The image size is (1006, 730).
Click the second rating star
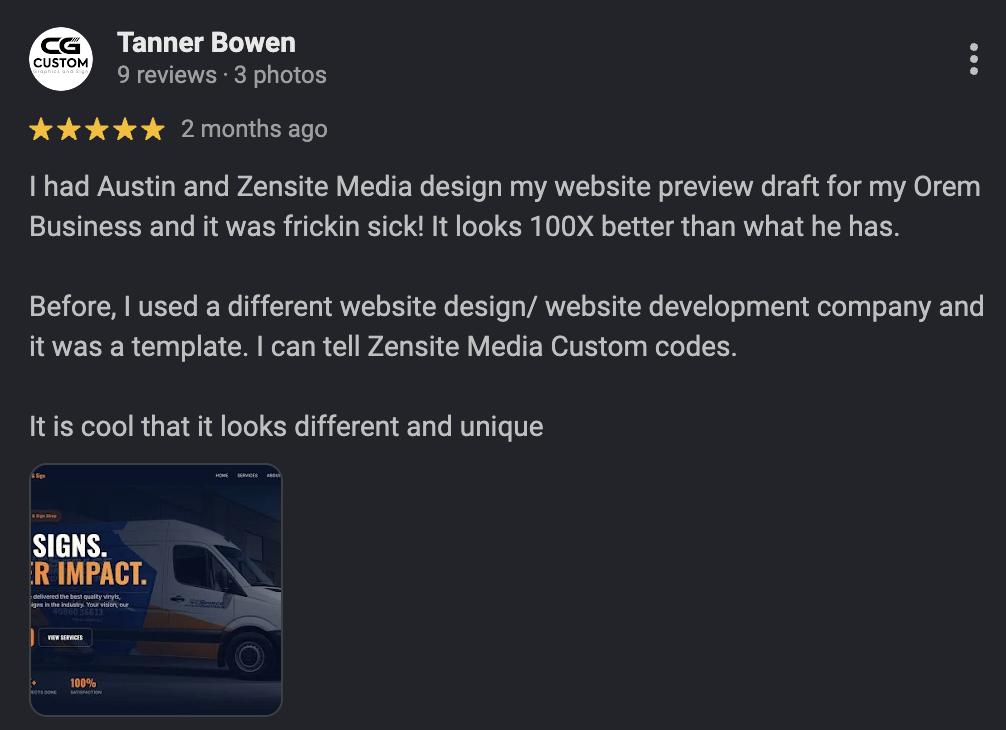coord(68,128)
